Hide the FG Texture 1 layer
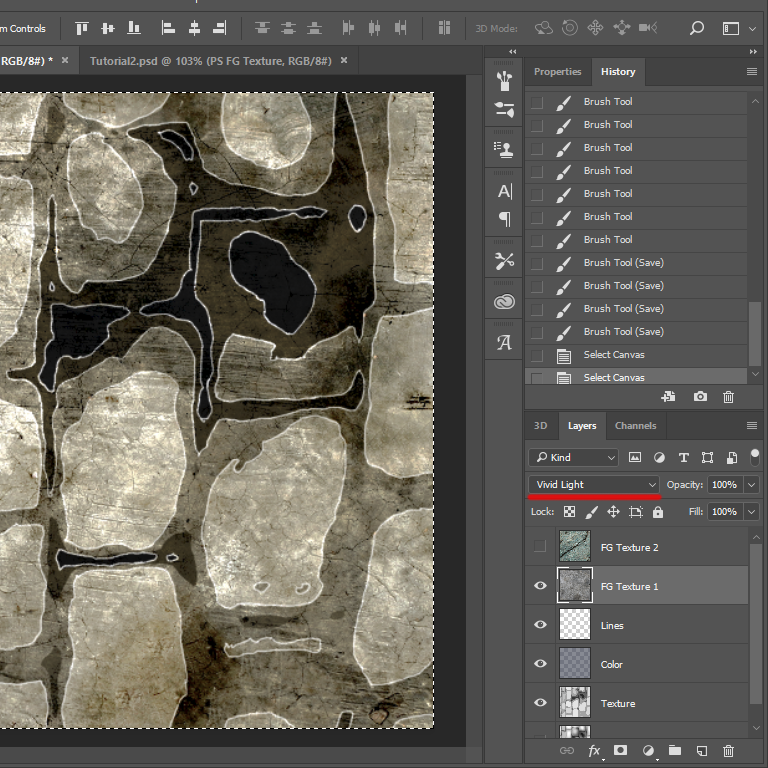This screenshot has height=768, width=768. point(540,586)
